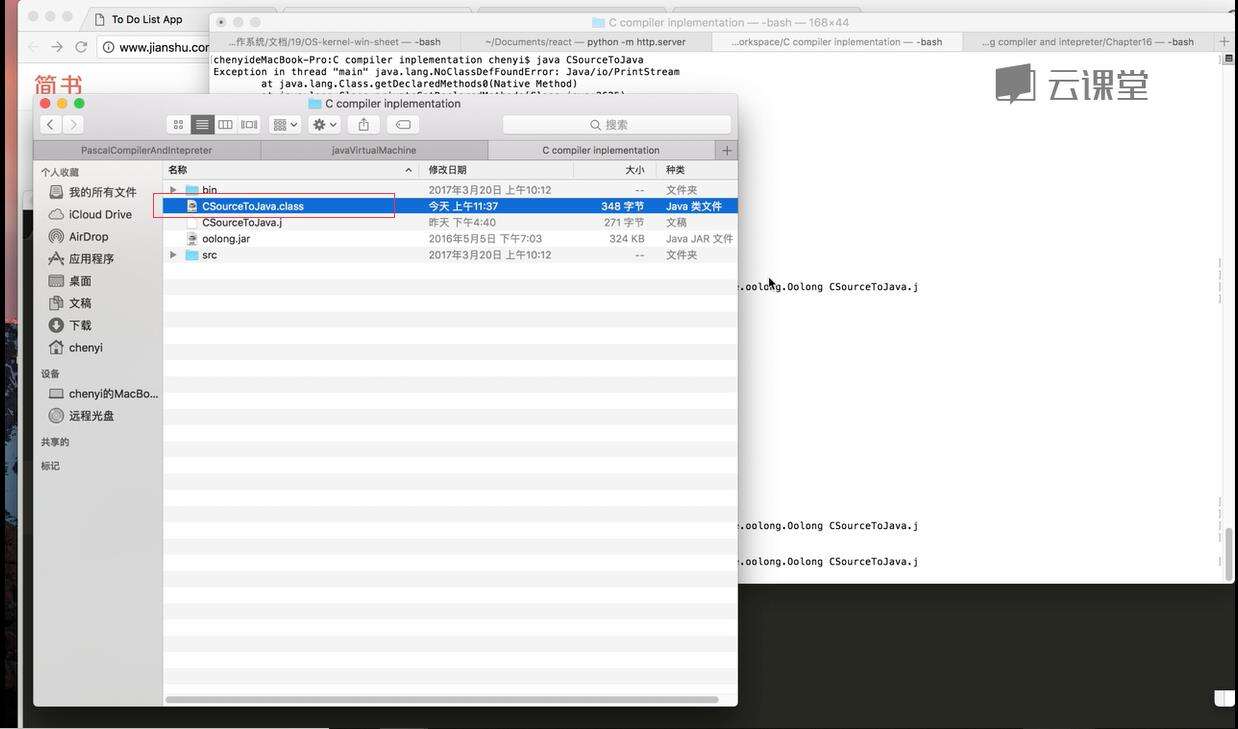The height and width of the screenshot is (729, 1238).
Task: Switch to the python -m http.server terminal tab
Action: pyautogui.click(x=585, y=42)
